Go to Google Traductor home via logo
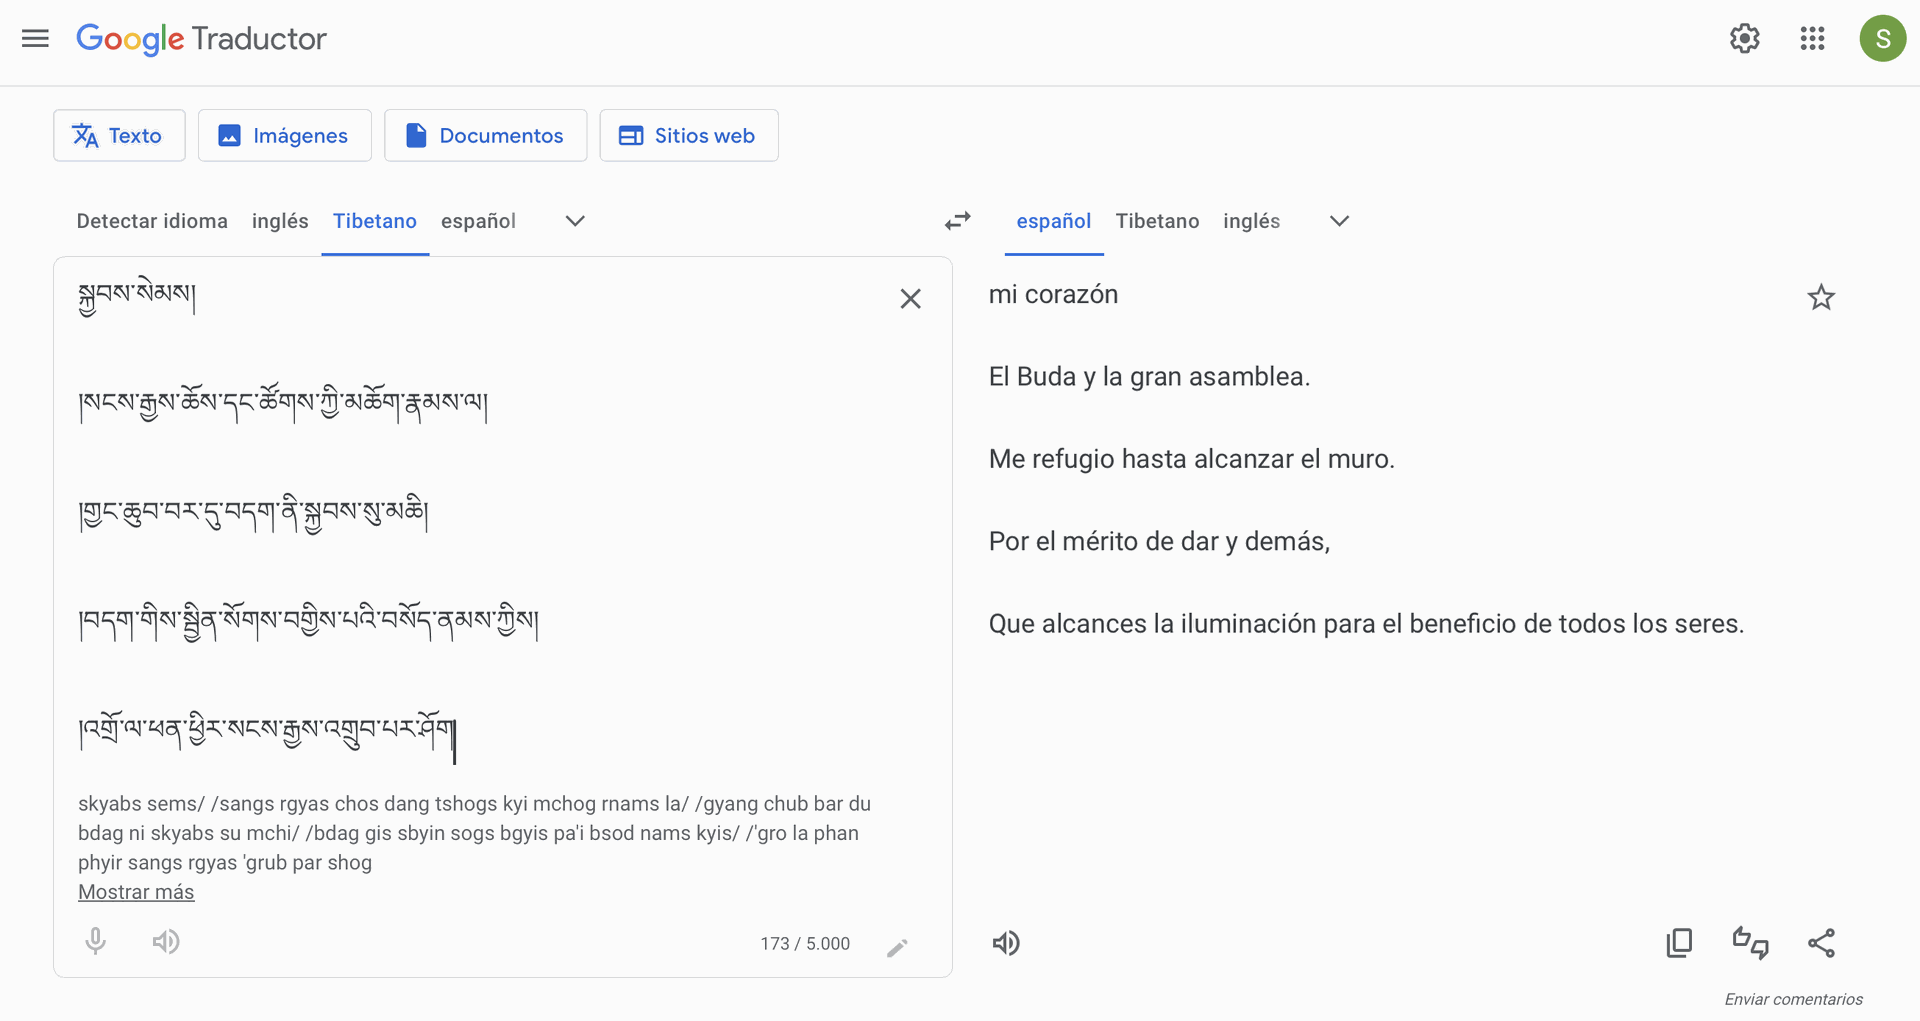This screenshot has height=1021, width=1920. [x=201, y=39]
